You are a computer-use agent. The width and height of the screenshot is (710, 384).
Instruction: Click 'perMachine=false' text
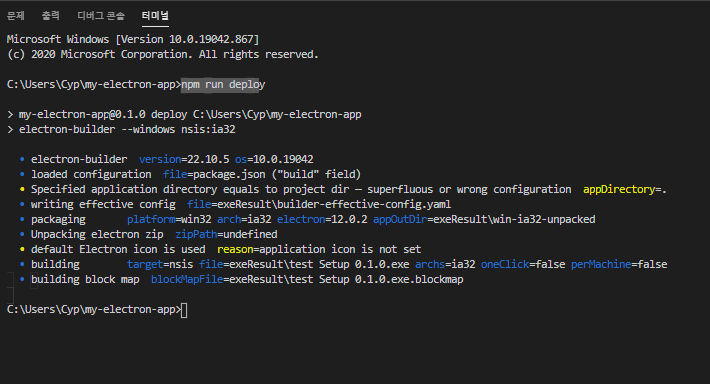pos(619,264)
